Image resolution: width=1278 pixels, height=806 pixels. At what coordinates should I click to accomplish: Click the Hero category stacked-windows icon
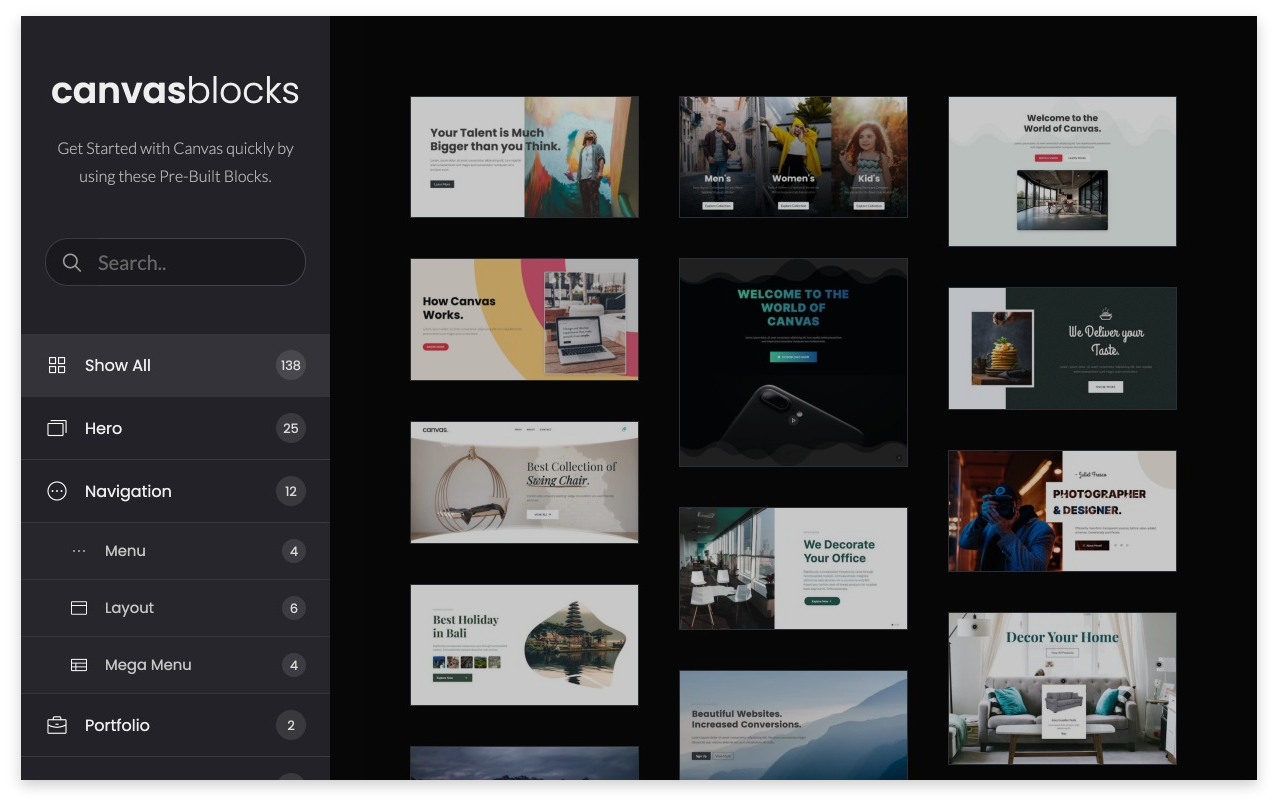[57, 428]
